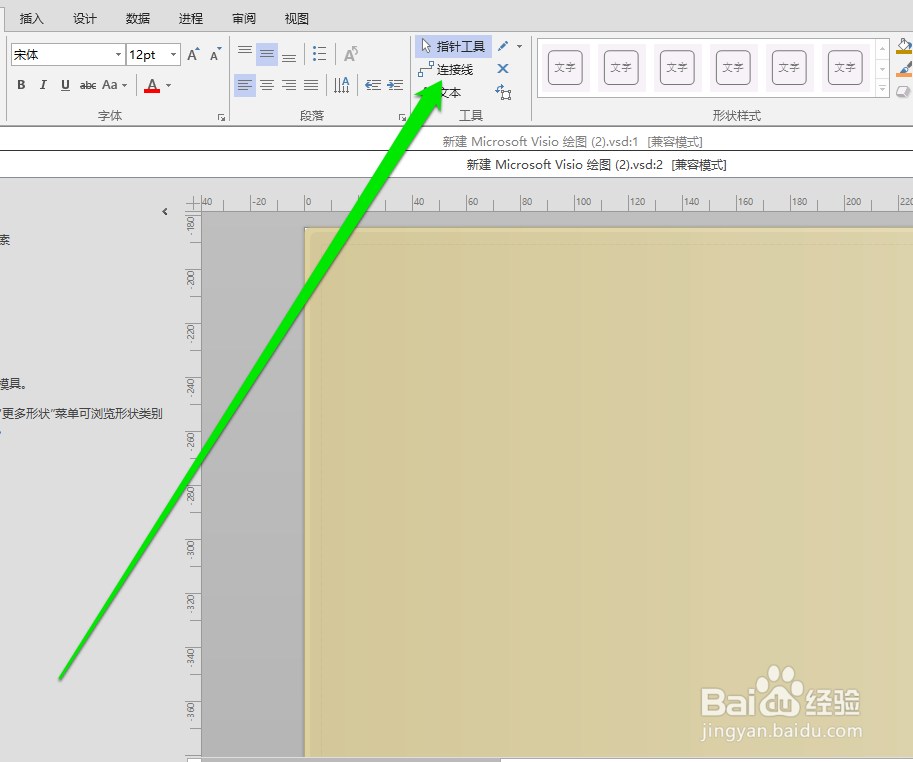Click the font name input box
The image size is (913, 762).
click(62, 55)
